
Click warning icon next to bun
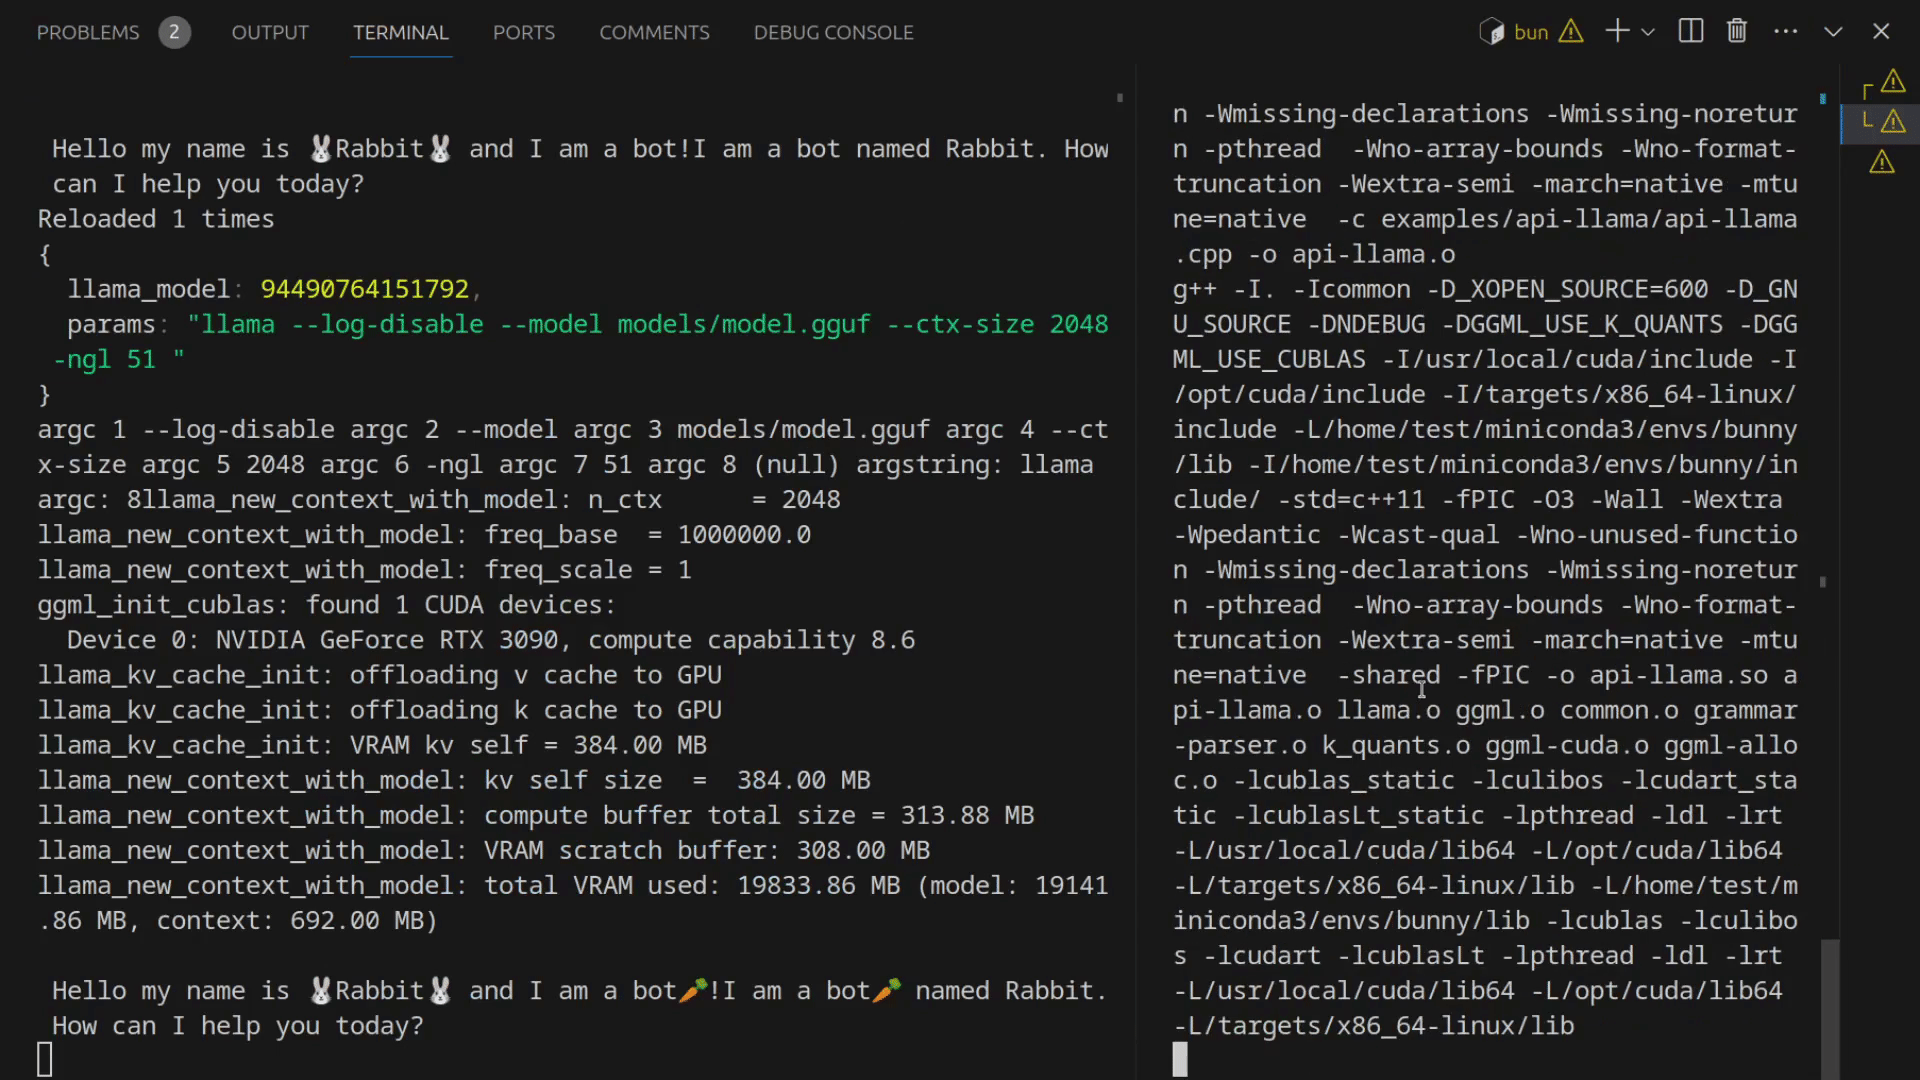(1571, 32)
